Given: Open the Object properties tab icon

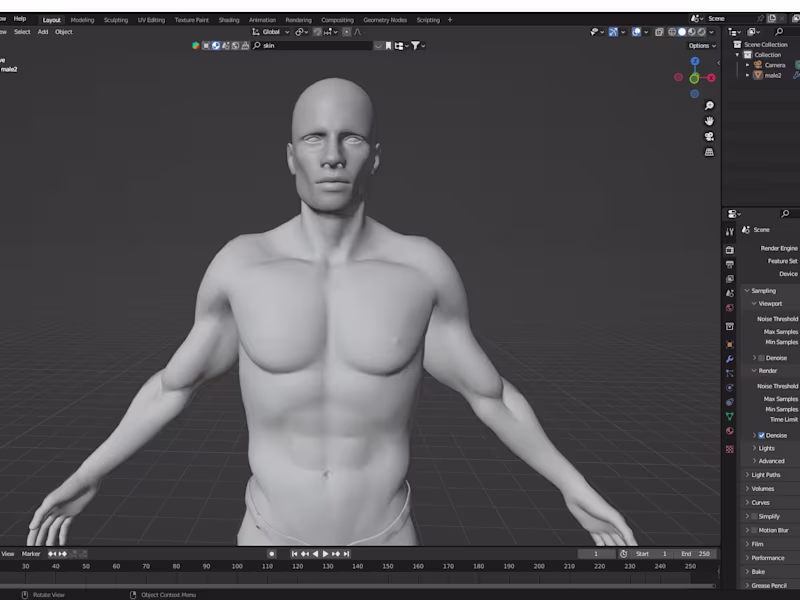Looking at the screenshot, I should 730,344.
